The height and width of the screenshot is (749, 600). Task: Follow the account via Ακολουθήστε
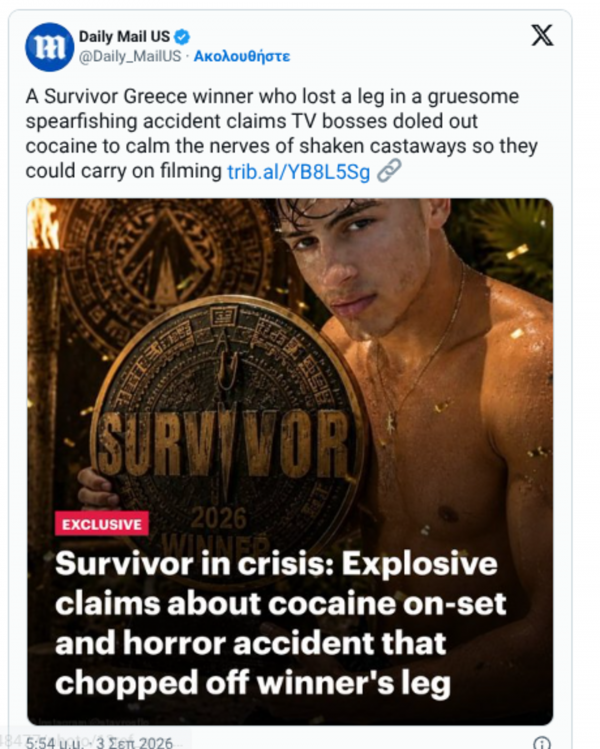pyautogui.click(x=242, y=56)
